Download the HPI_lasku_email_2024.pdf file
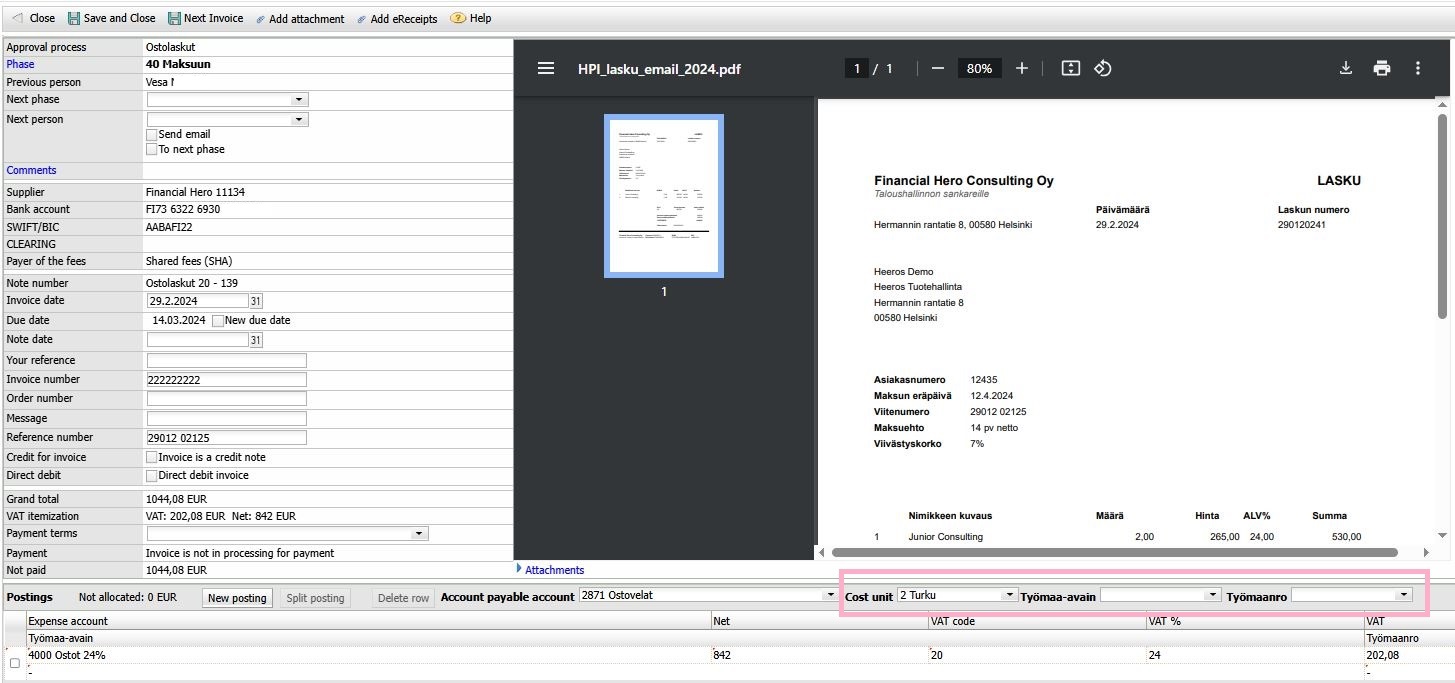The width and height of the screenshot is (1455, 683). click(1346, 68)
